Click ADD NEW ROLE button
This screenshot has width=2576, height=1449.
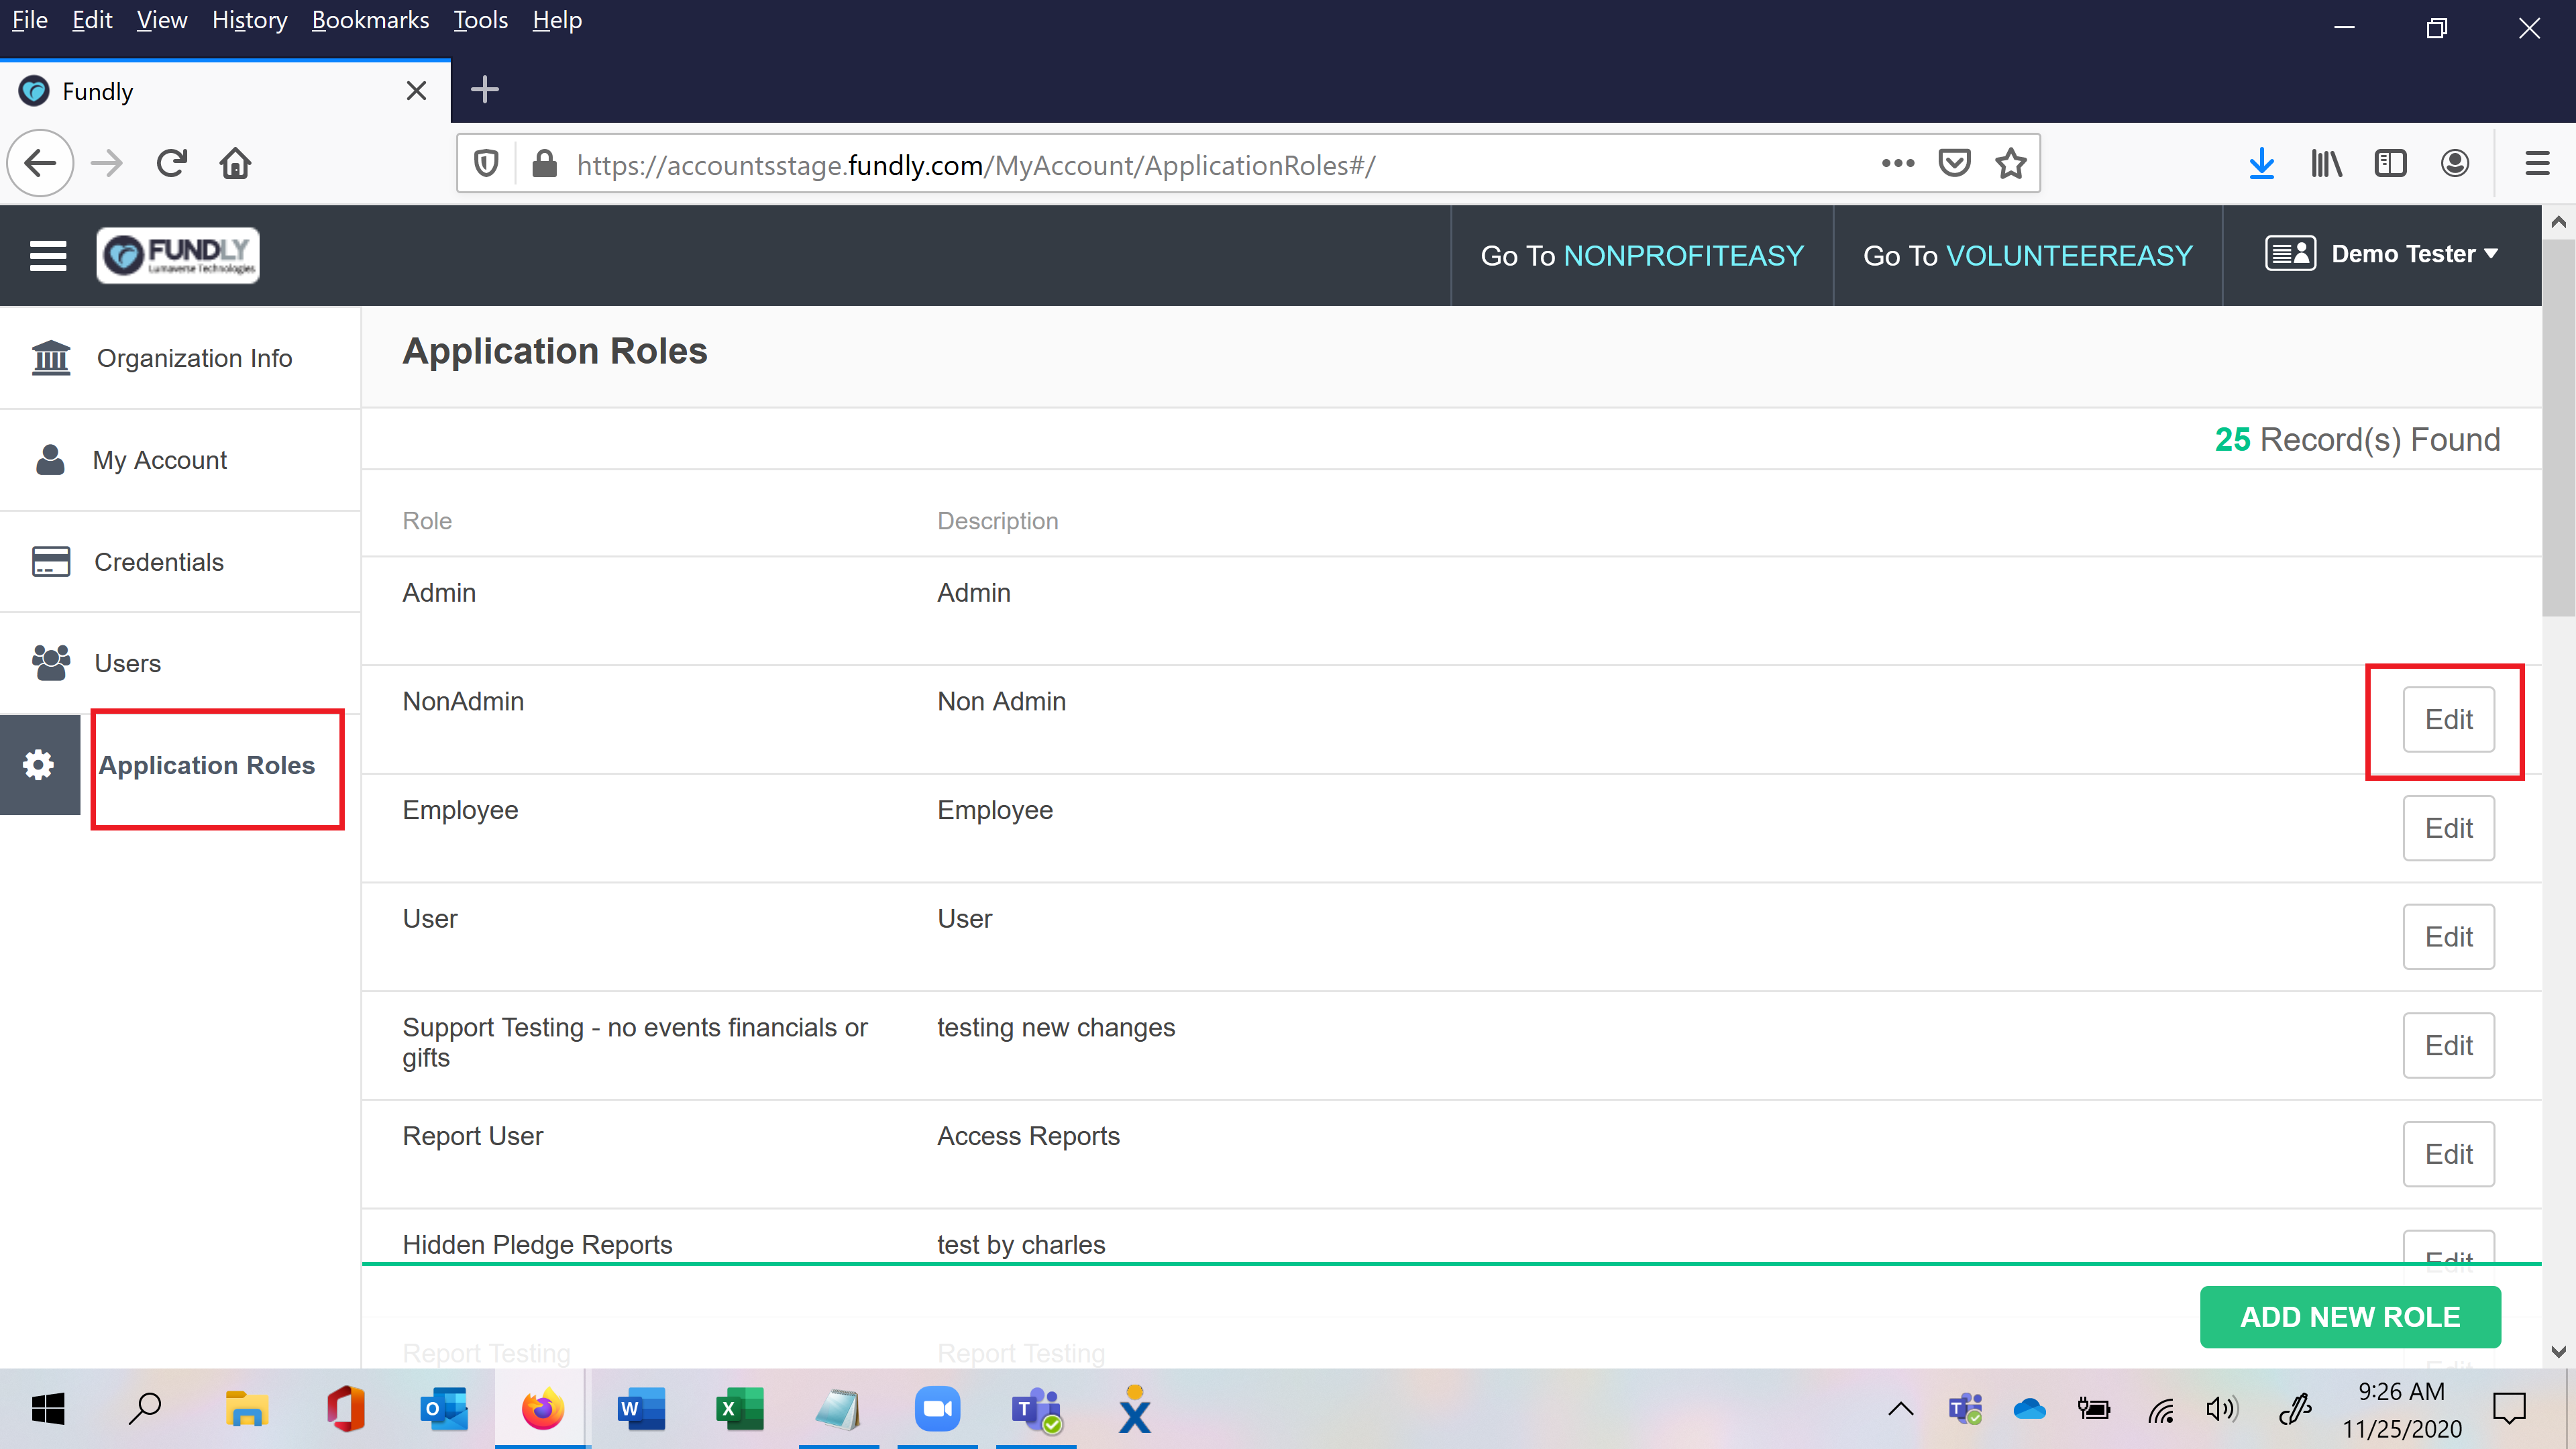[x=2349, y=1317]
